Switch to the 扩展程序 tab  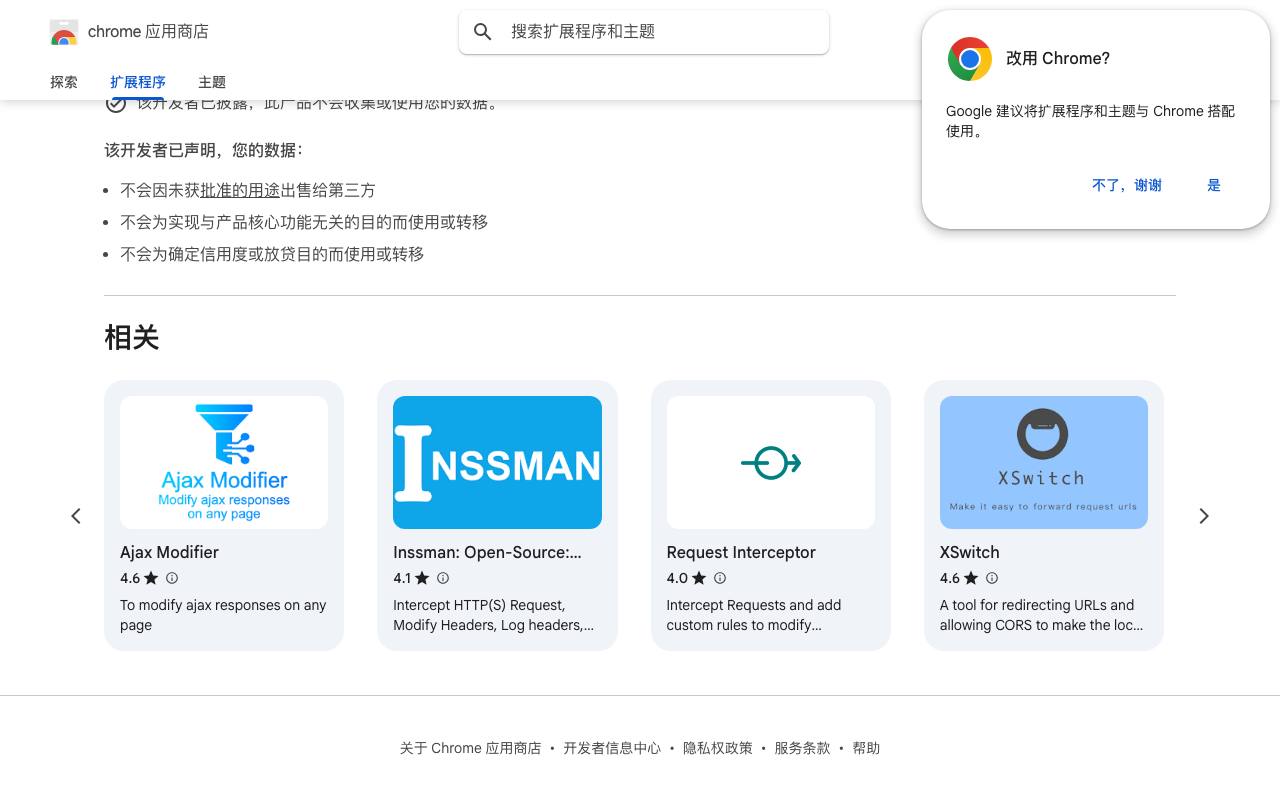(138, 82)
